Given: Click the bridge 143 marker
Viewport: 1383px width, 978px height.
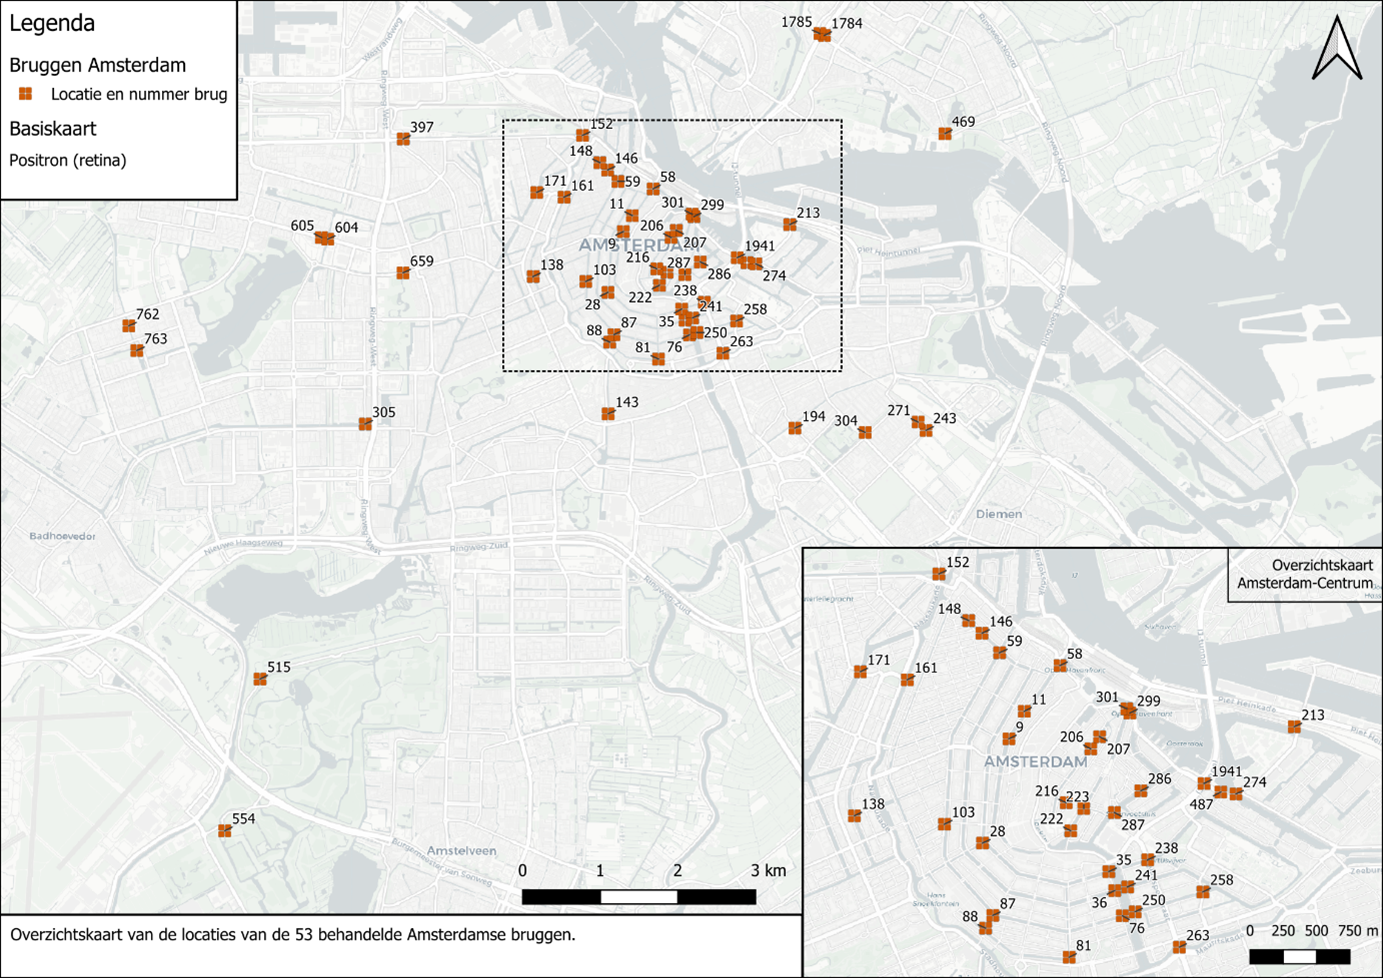Looking at the screenshot, I should click(608, 414).
